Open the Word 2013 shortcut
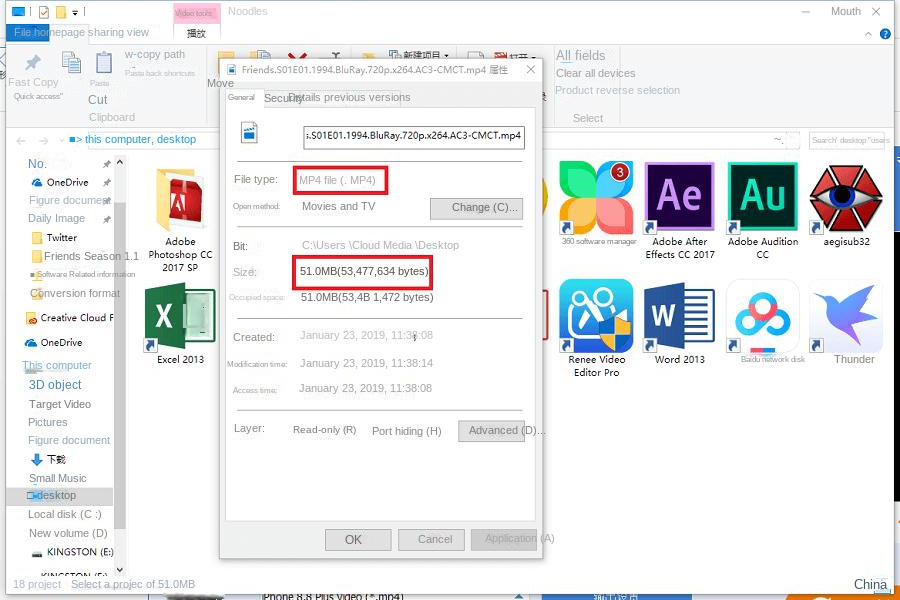 680,323
